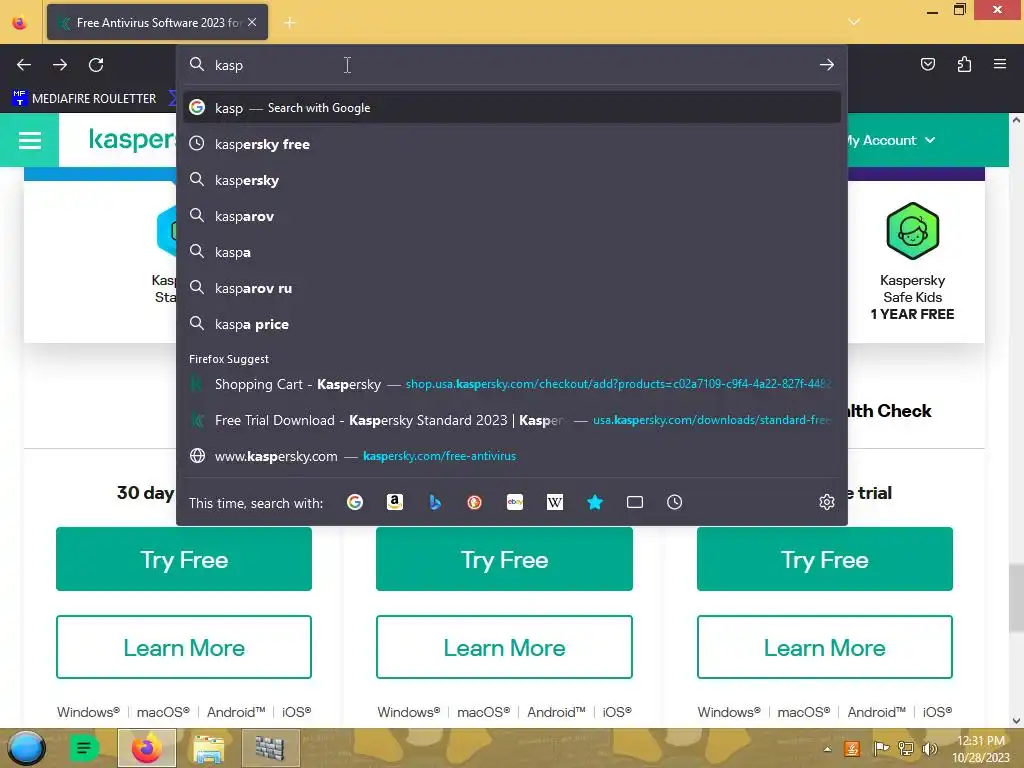Open a new tab with the plus button

(290, 23)
